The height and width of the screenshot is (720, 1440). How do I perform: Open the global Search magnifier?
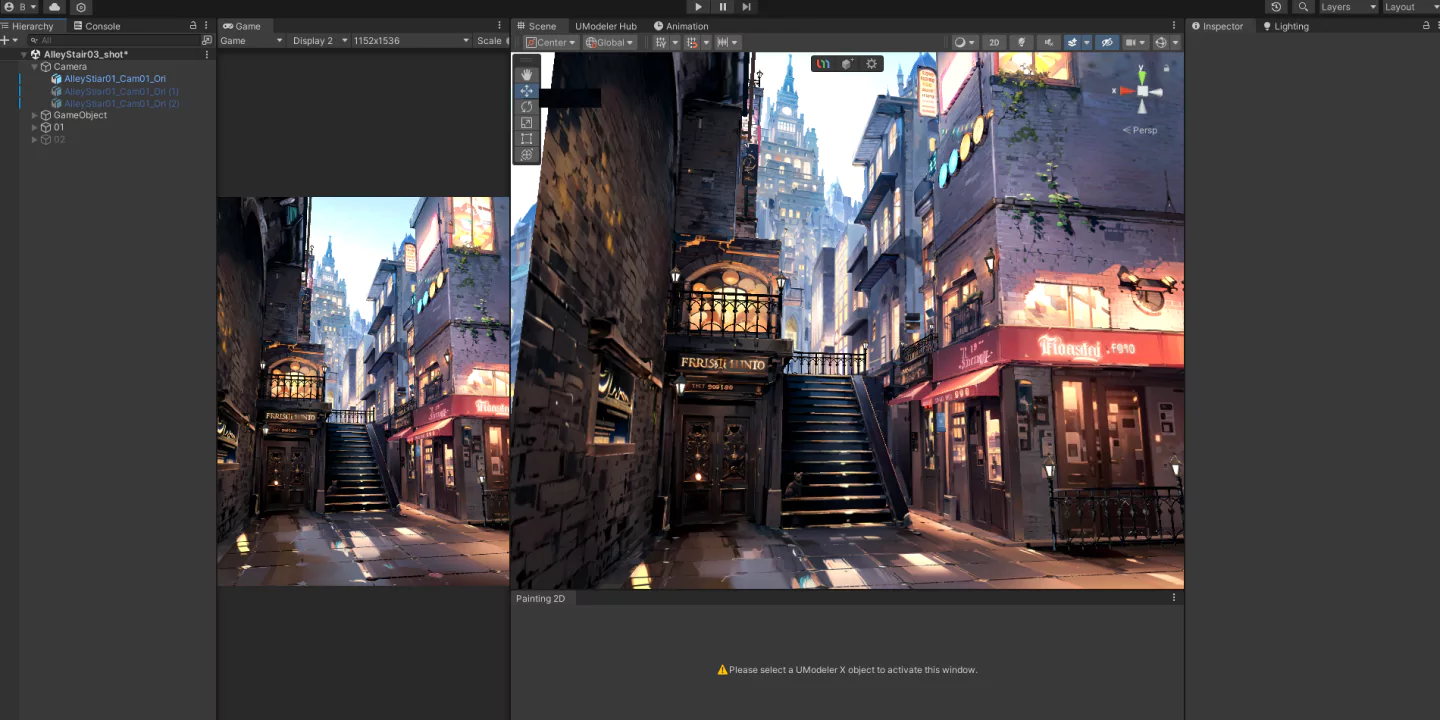(1302, 7)
